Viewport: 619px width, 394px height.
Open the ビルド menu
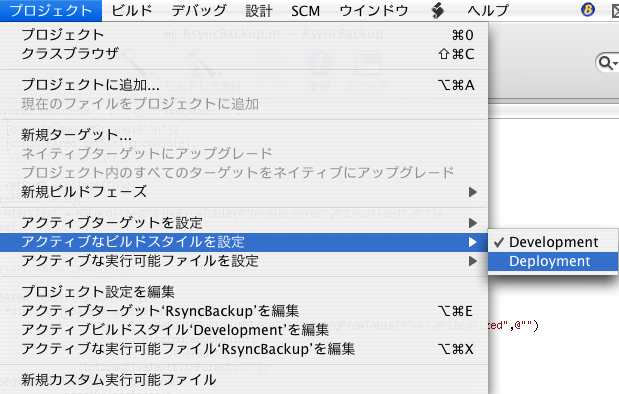[132, 10]
